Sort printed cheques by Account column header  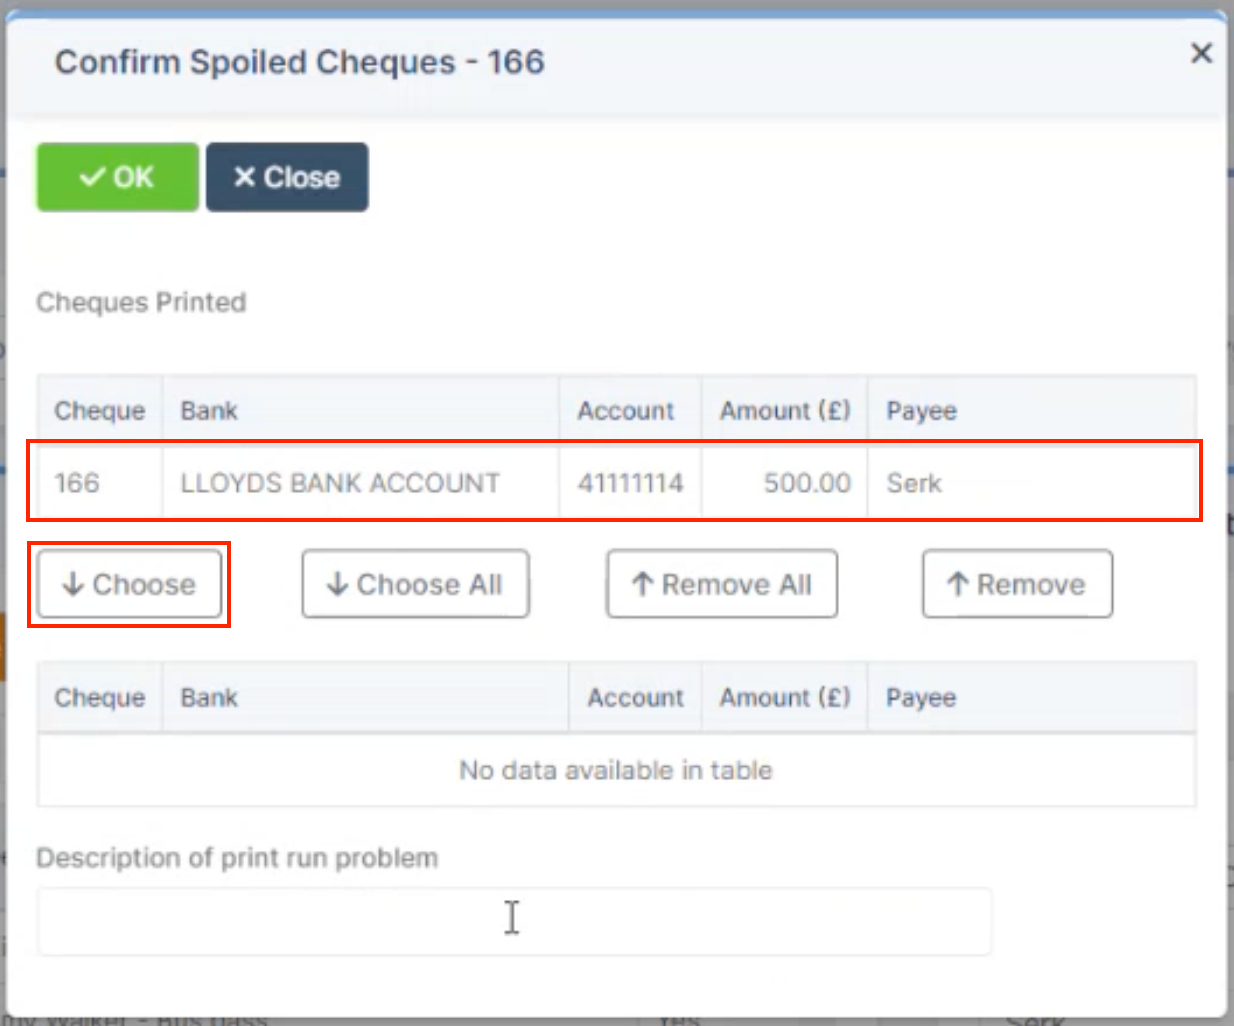[x=631, y=411]
